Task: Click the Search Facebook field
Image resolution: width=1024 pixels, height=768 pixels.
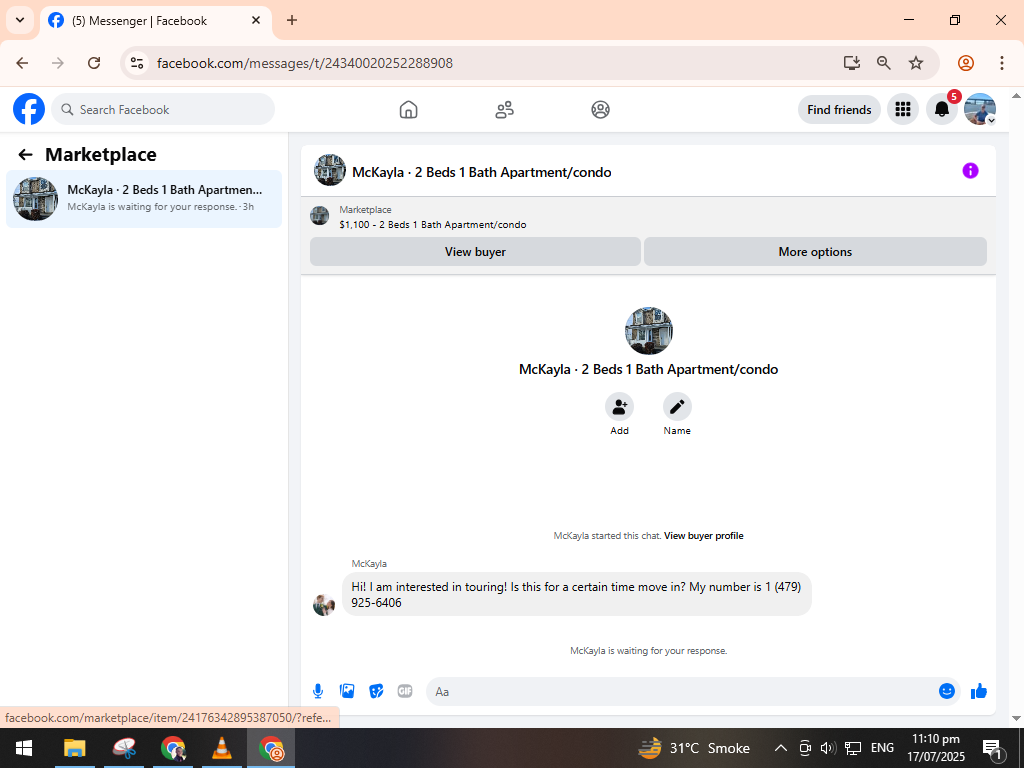Action: (163, 110)
